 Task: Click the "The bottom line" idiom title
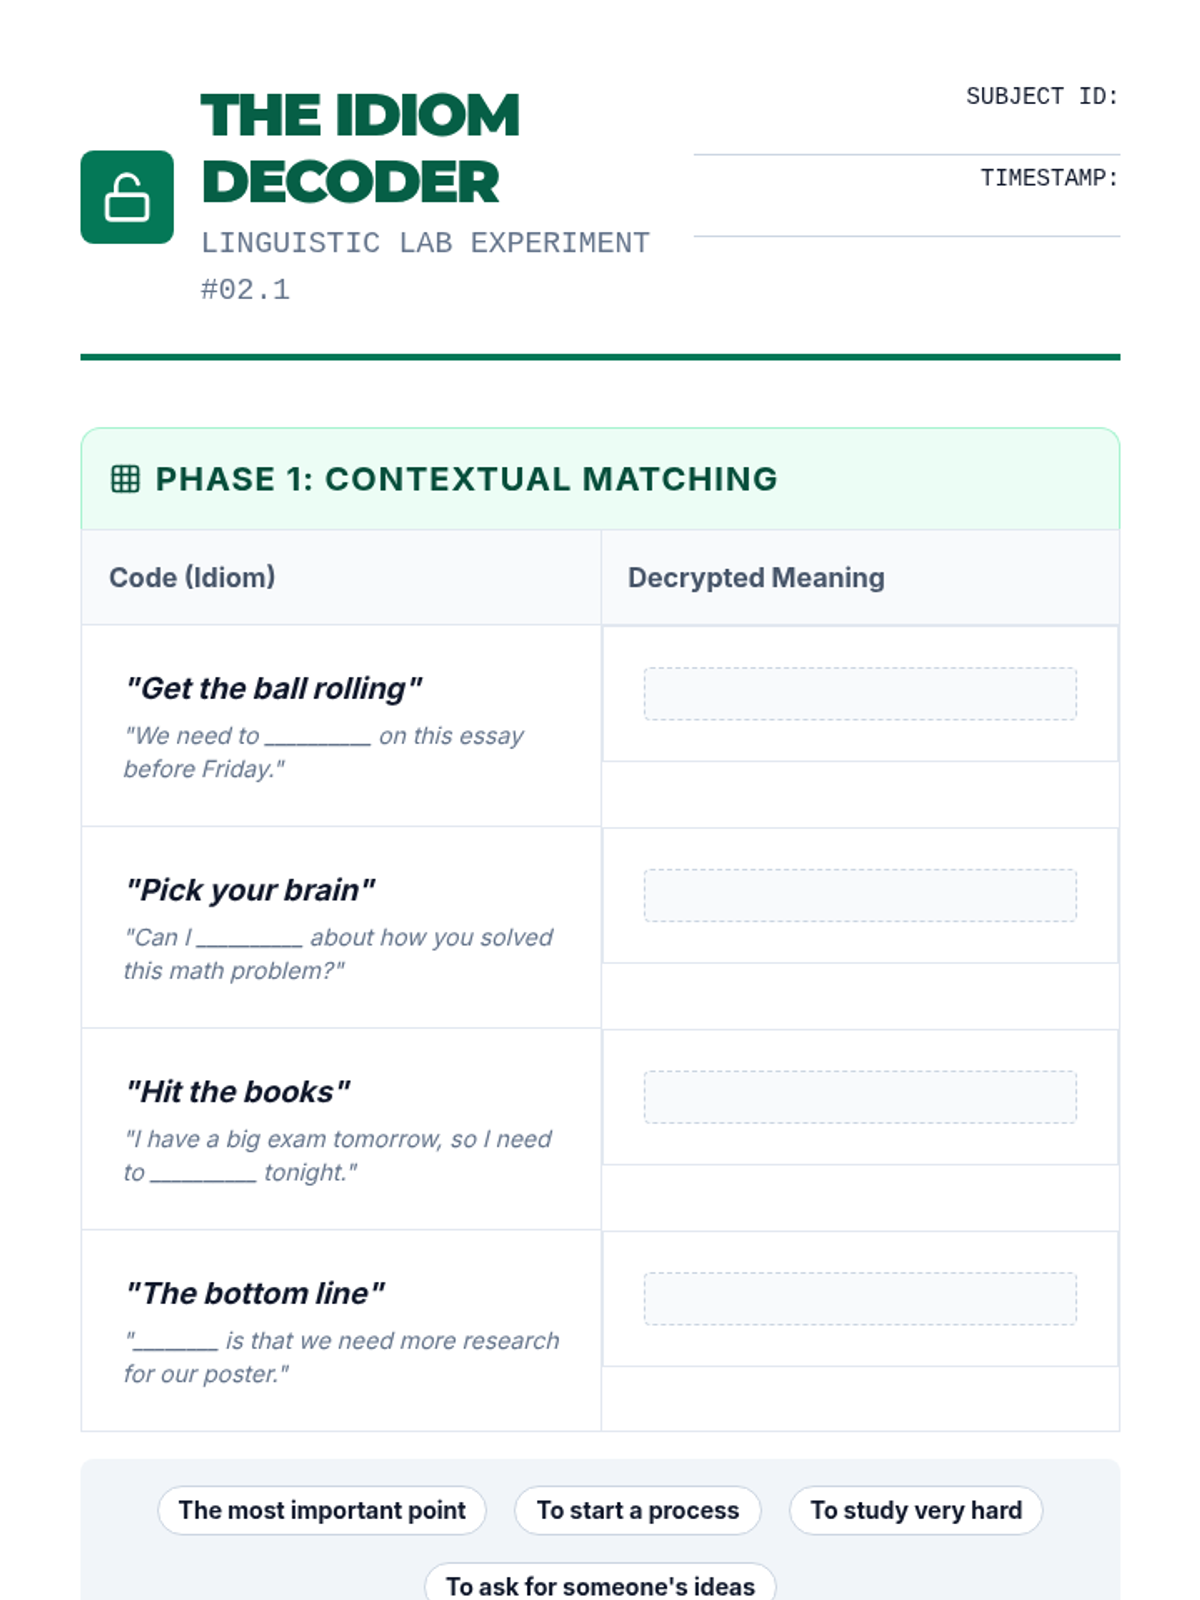pyautogui.click(x=255, y=1293)
